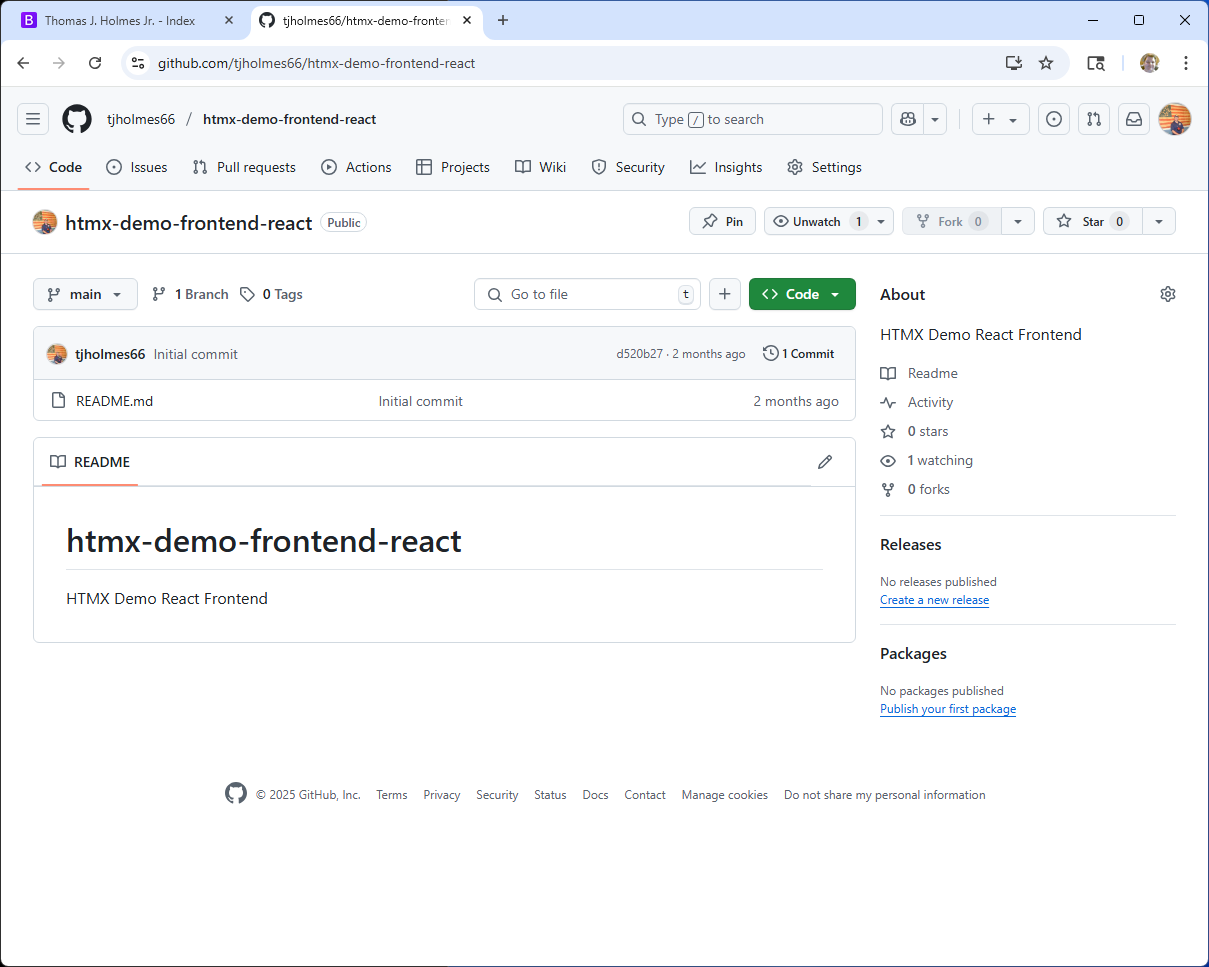Click the GitHub Octocat logo in header
Image resolution: width=1209 pixels, height=967 pixels.
[x=77, y=119]
